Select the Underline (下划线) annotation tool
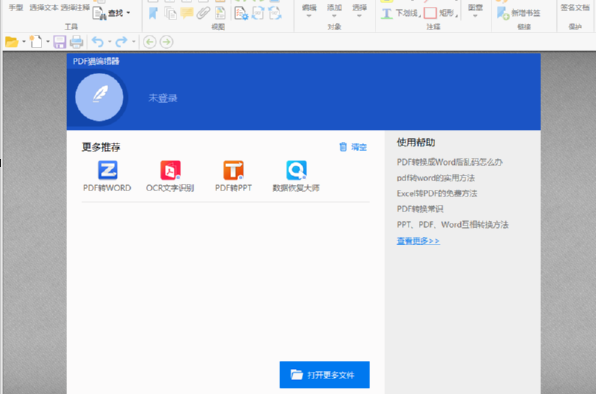Screen dimensions: 596x399 (401, 13)
